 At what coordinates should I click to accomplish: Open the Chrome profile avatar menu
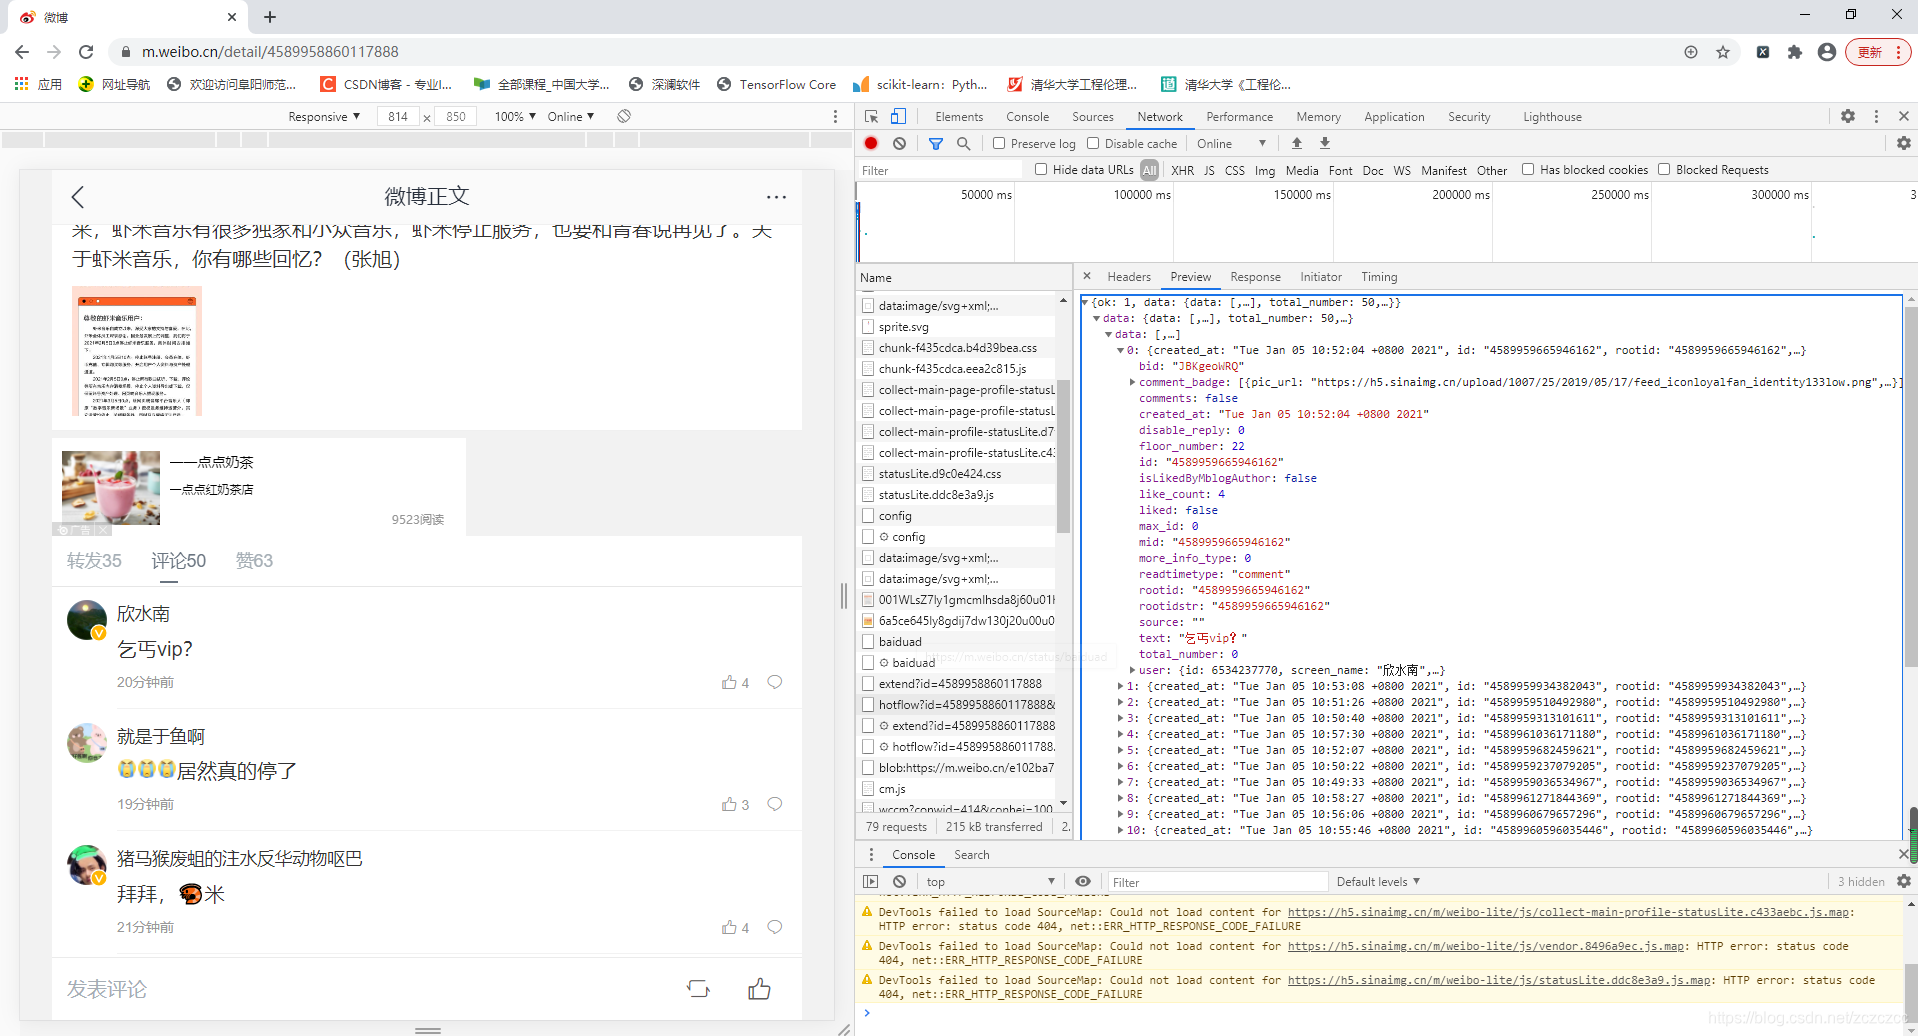click(x=1827, y=52)
